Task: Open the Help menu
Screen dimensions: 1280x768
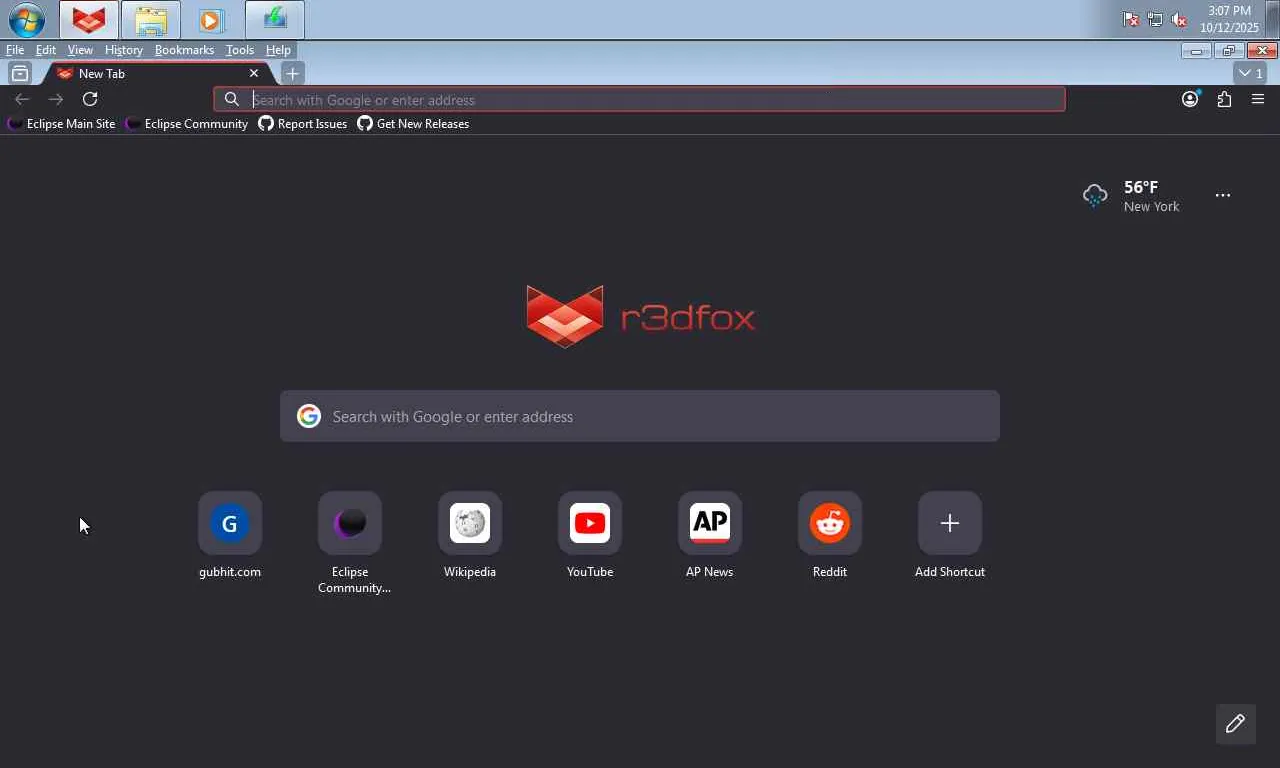Action: coord(278,50)
